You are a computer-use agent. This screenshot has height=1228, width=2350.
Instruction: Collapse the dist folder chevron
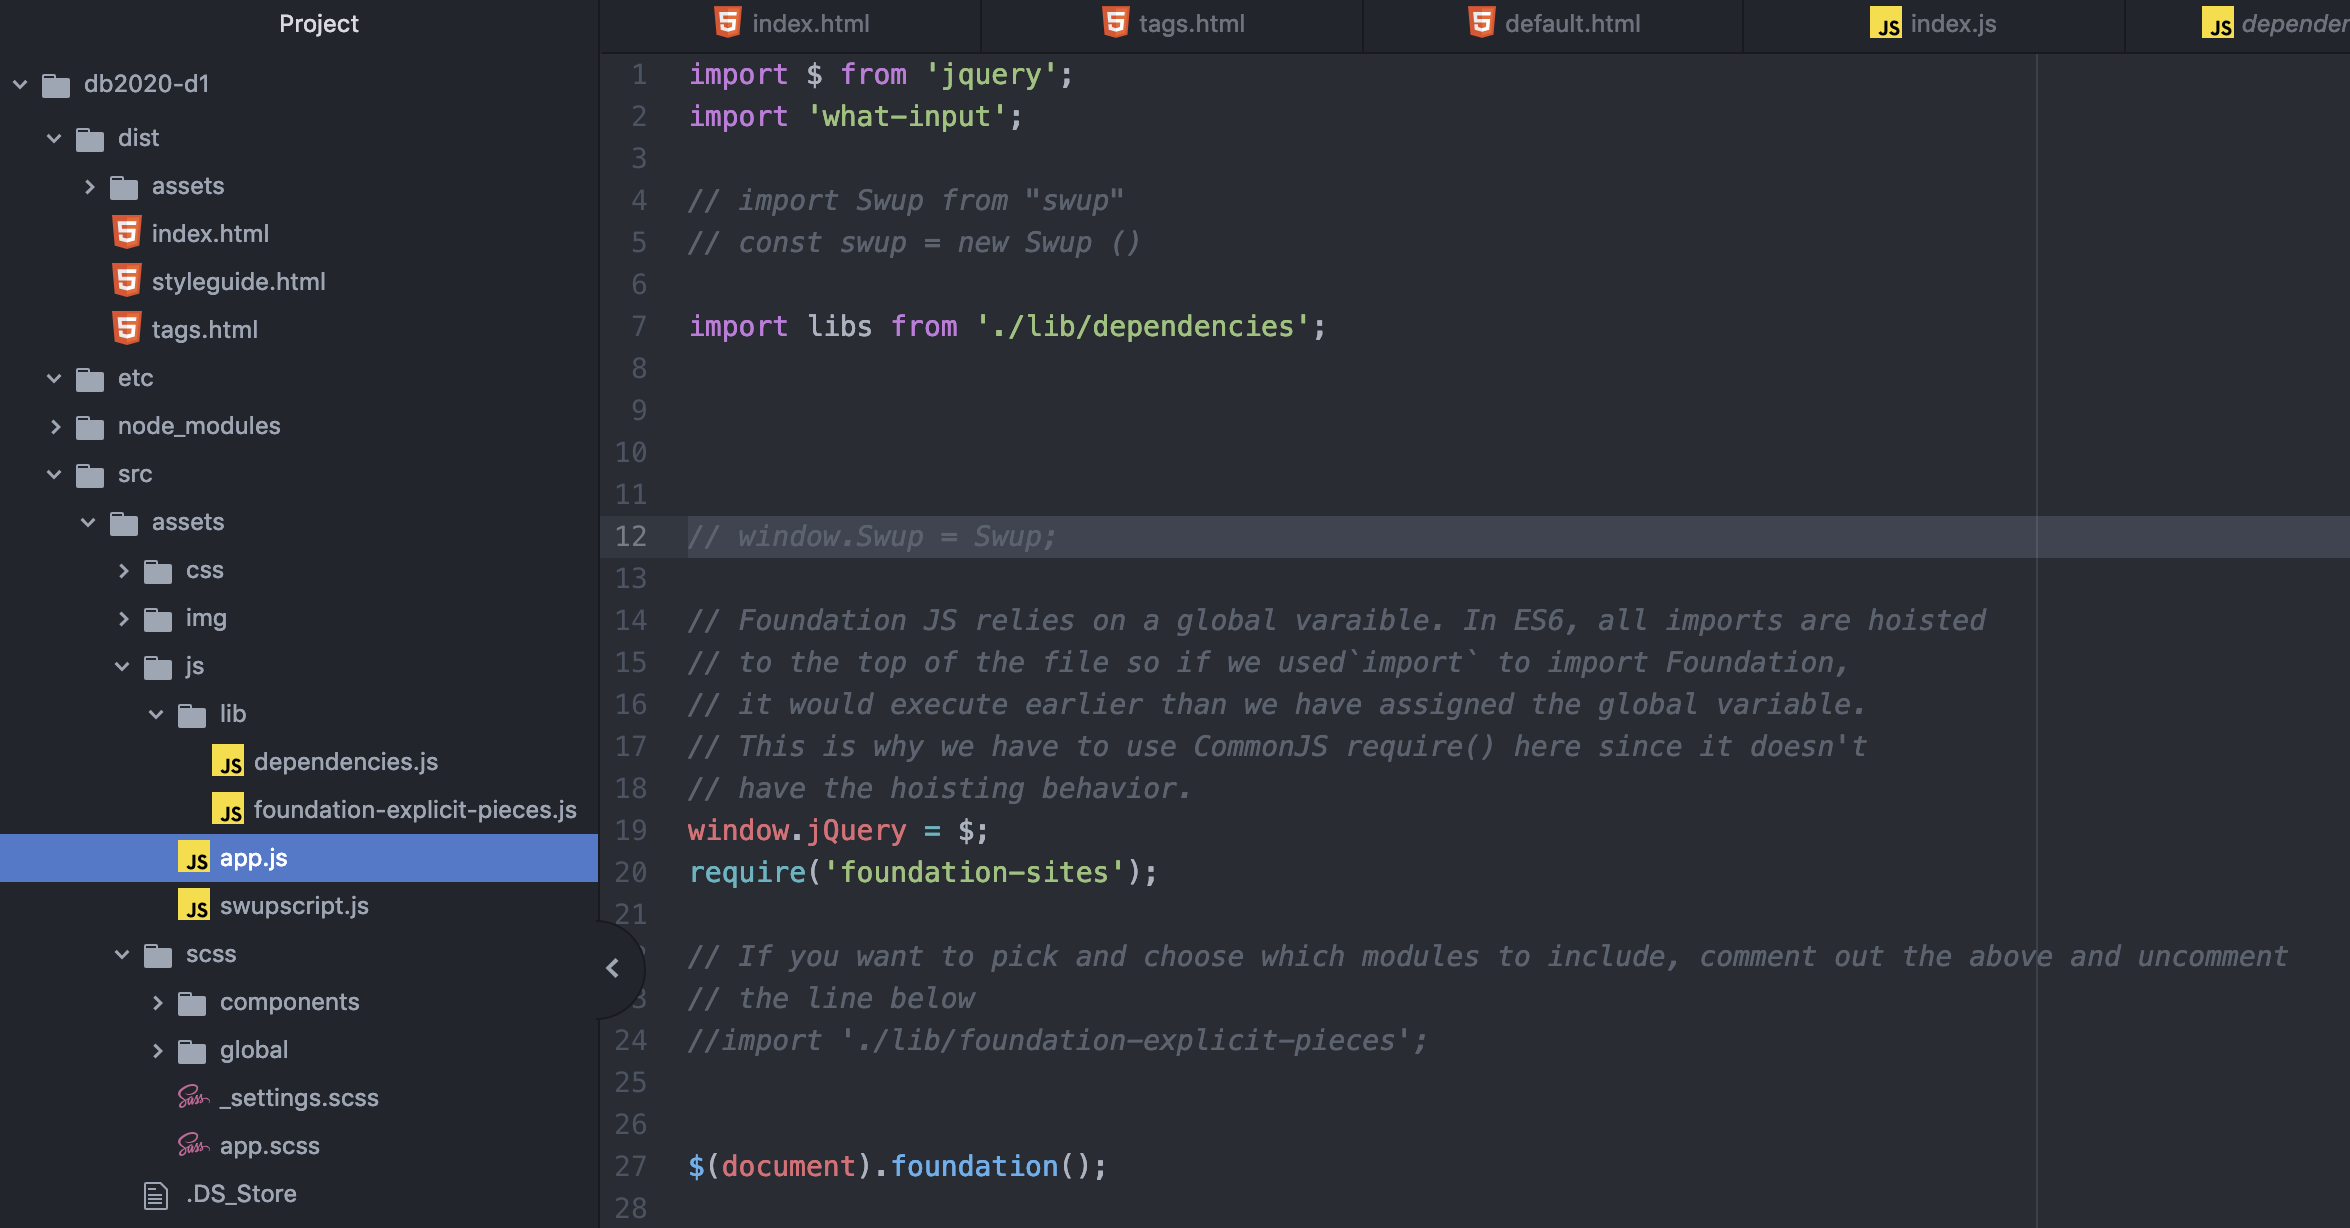coord(54,138)
